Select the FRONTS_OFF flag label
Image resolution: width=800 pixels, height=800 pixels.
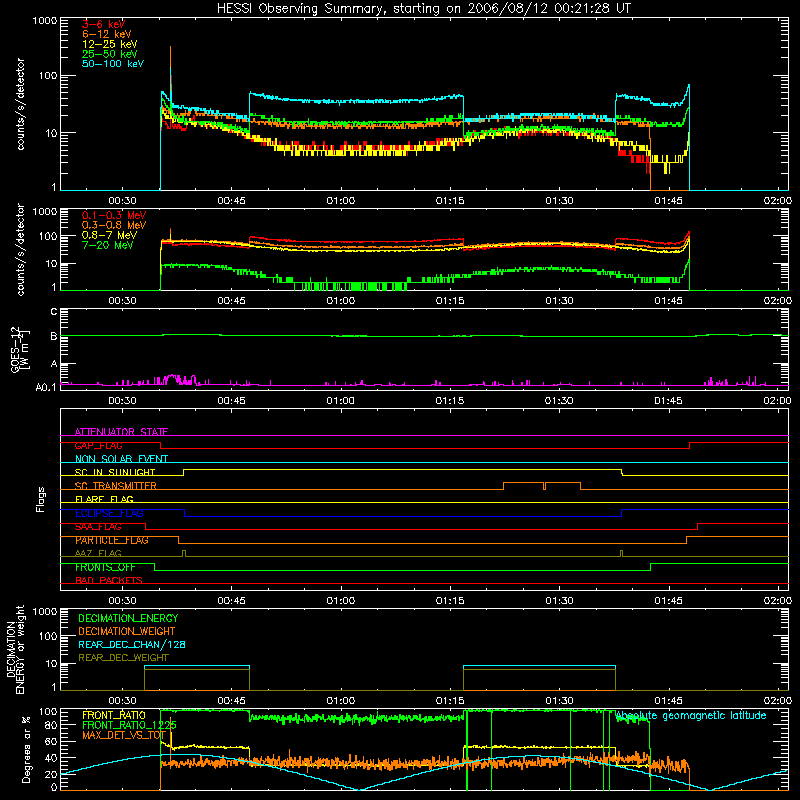coord(105,567)
